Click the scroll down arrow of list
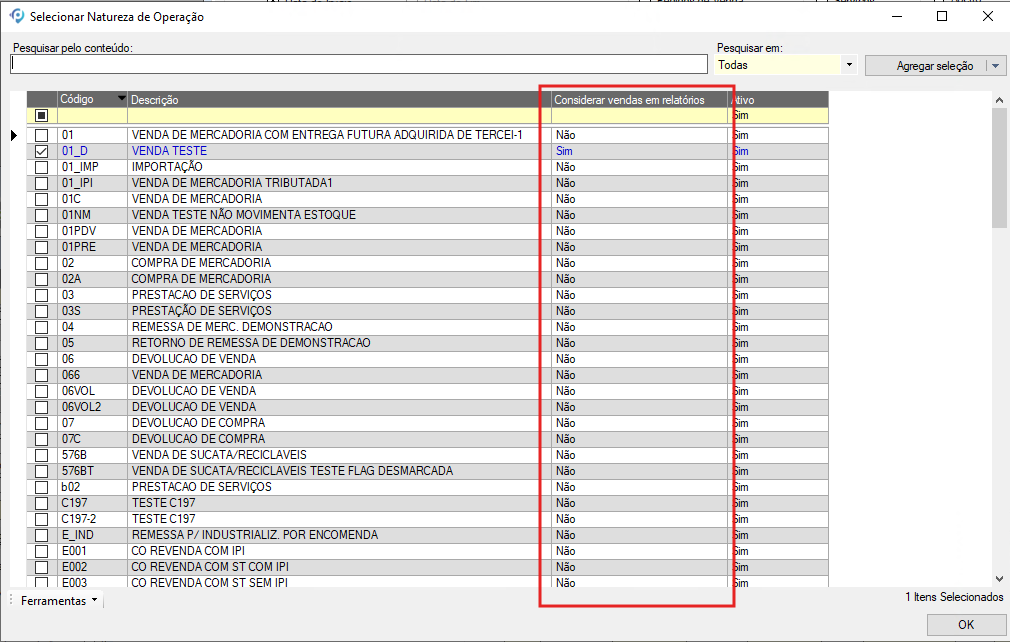The height and width of the screenshot is (642, 1010). [999, 578]
